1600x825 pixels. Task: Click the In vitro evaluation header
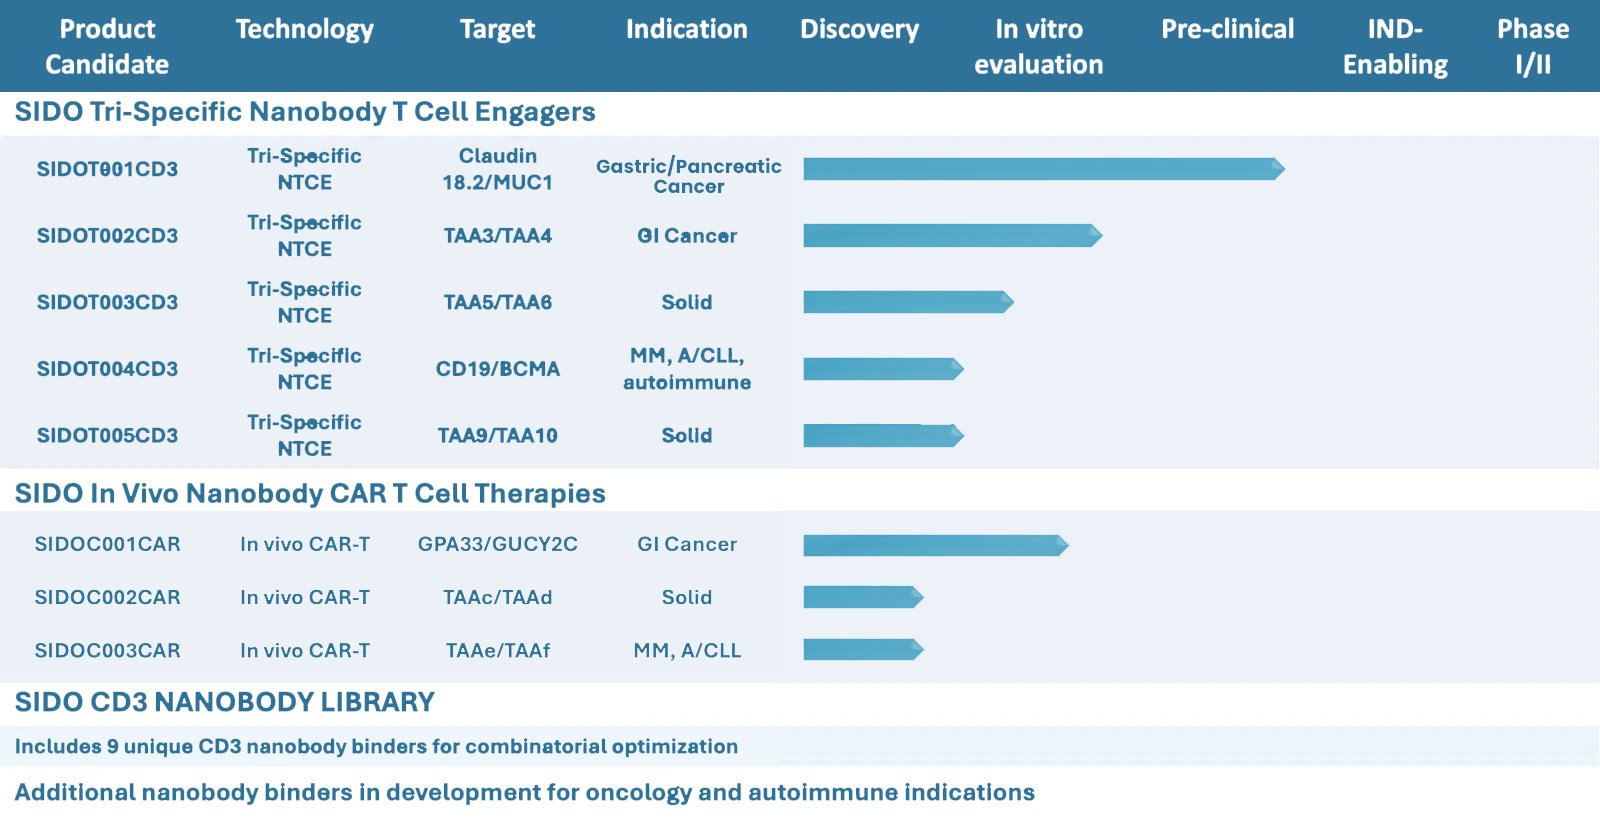pyautogui.click(x=1038, y=46)
